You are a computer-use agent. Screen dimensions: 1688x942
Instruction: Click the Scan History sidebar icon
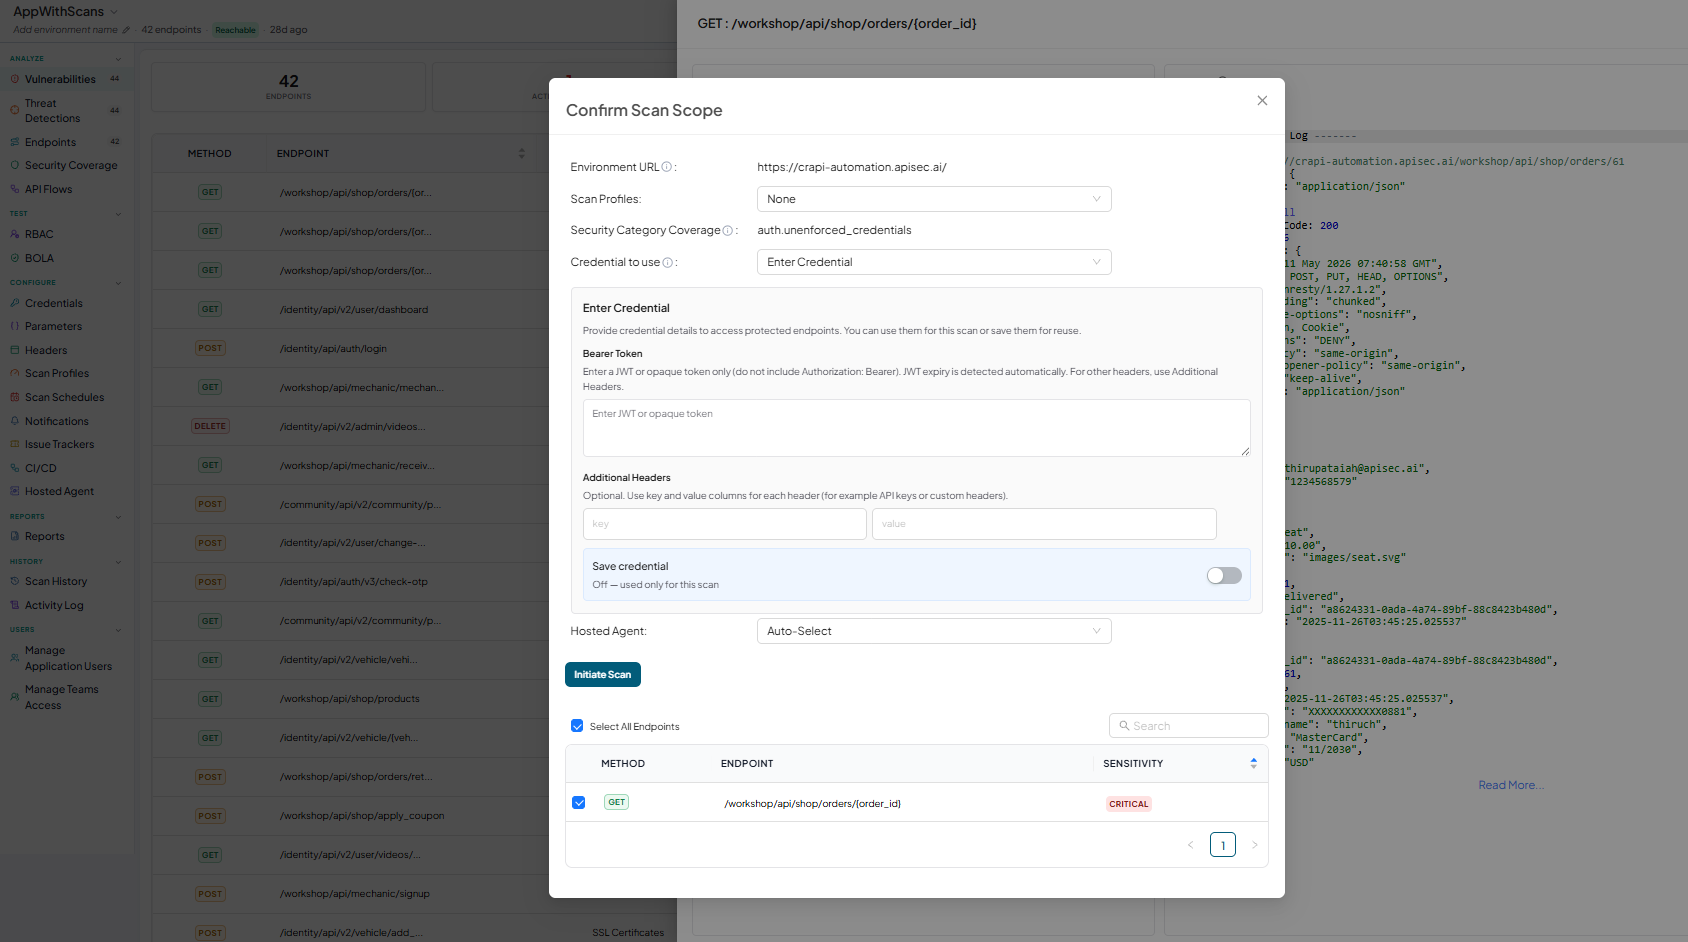(15, 581)
